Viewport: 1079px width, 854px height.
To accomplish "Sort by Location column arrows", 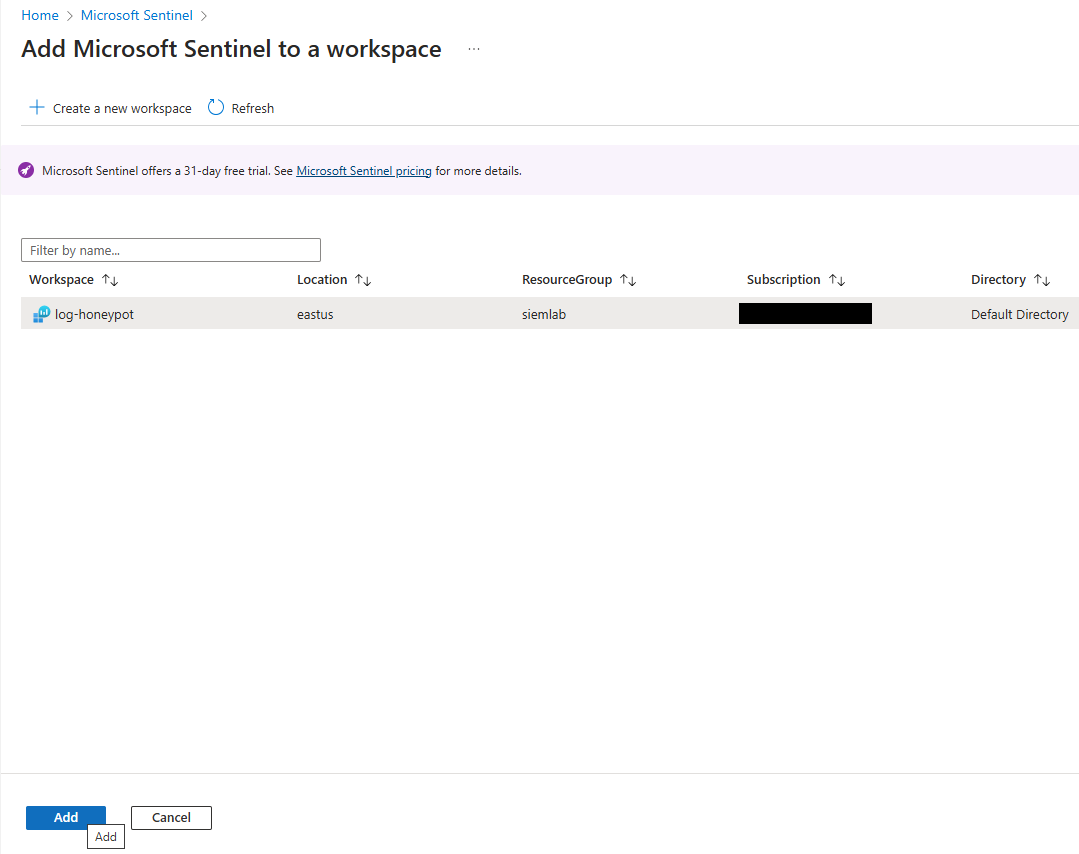I will 363,280.
